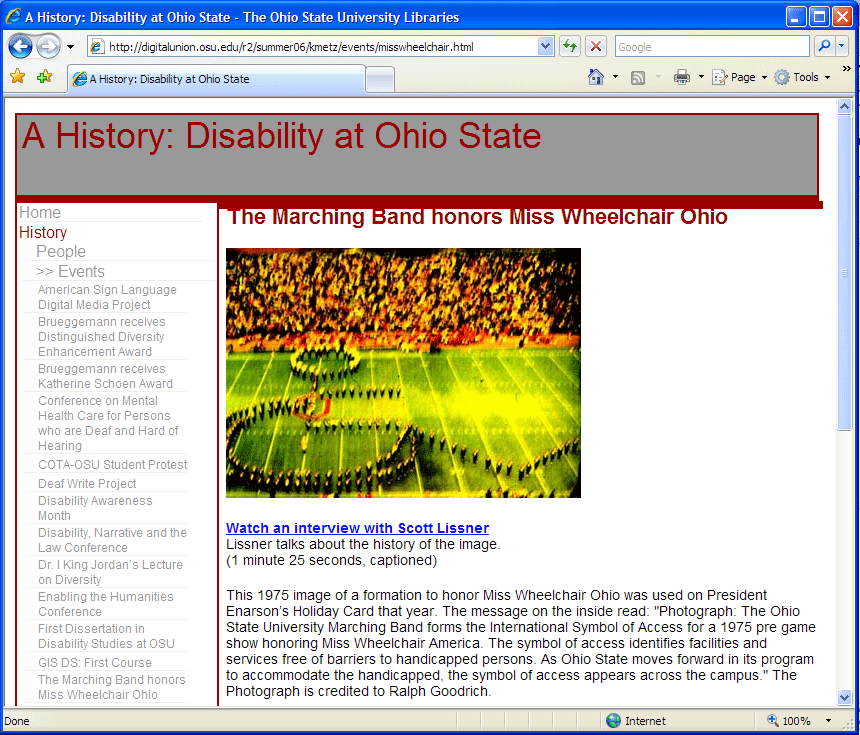Open the Print options dropdown arrow
Viewport: 860px width, 735px height.
[701, 77]
